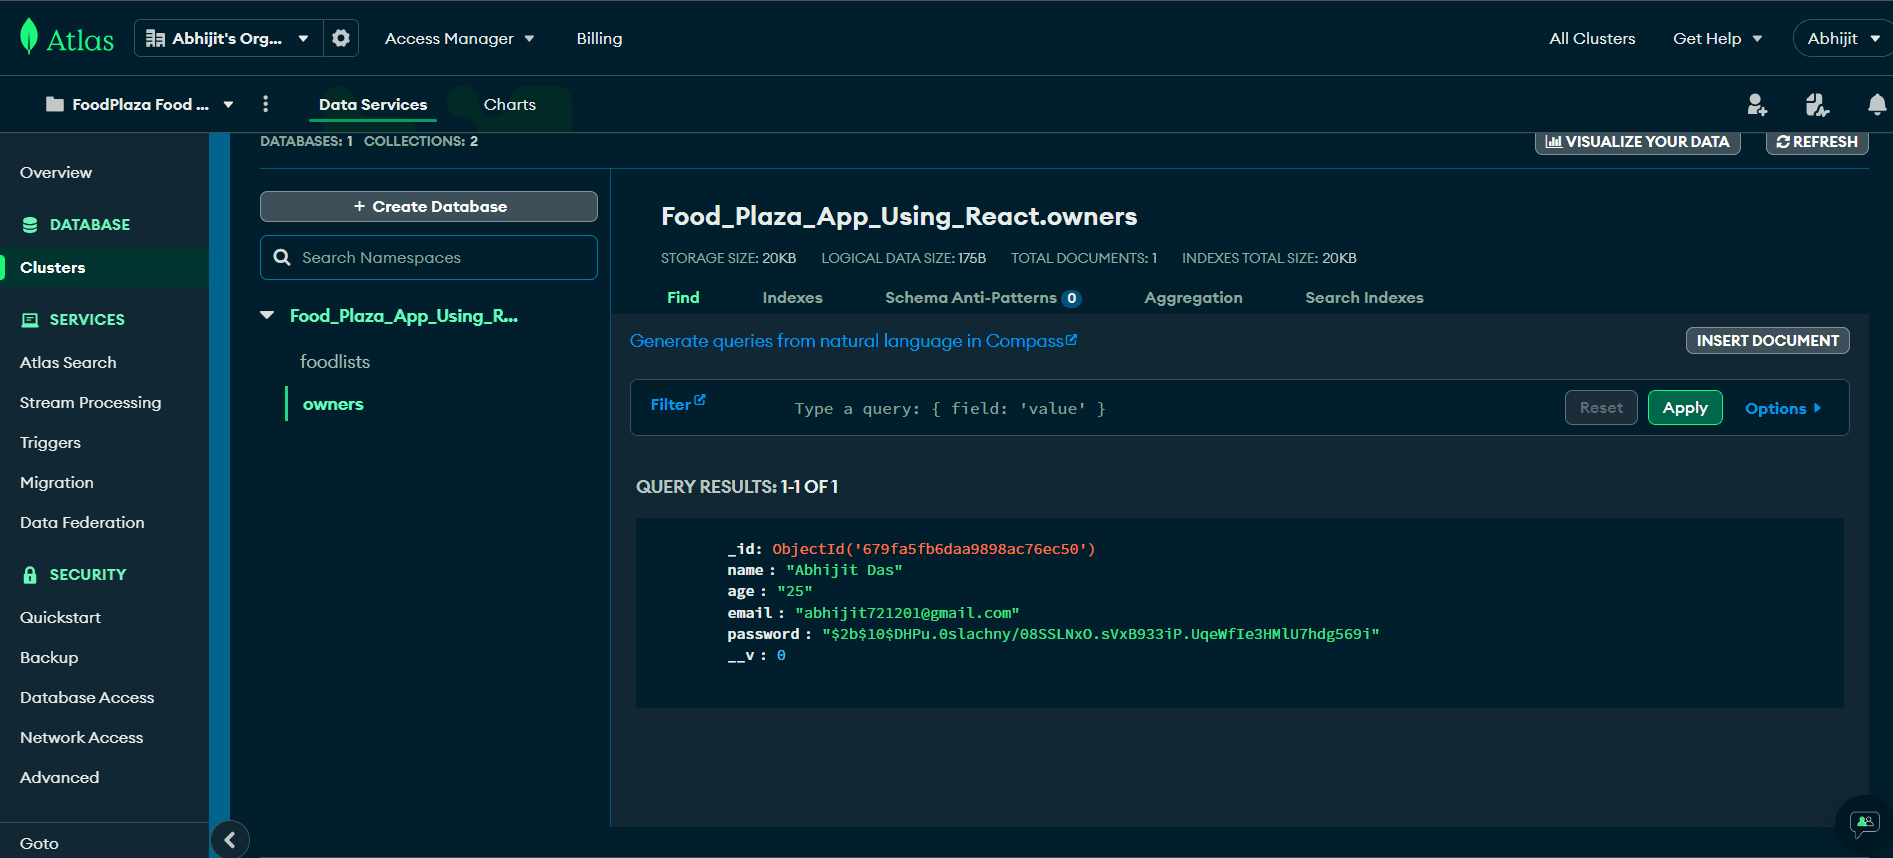Apply the query filter
Image resolution: width=1893 pixels, height=858 pixels.
pyautogui.click(x=1685, y=407)
